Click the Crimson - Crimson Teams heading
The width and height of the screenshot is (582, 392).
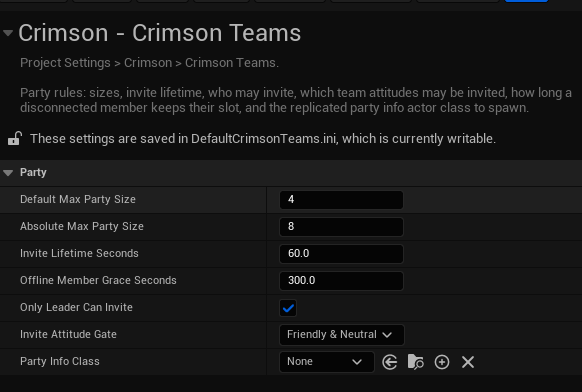[160, 33]
